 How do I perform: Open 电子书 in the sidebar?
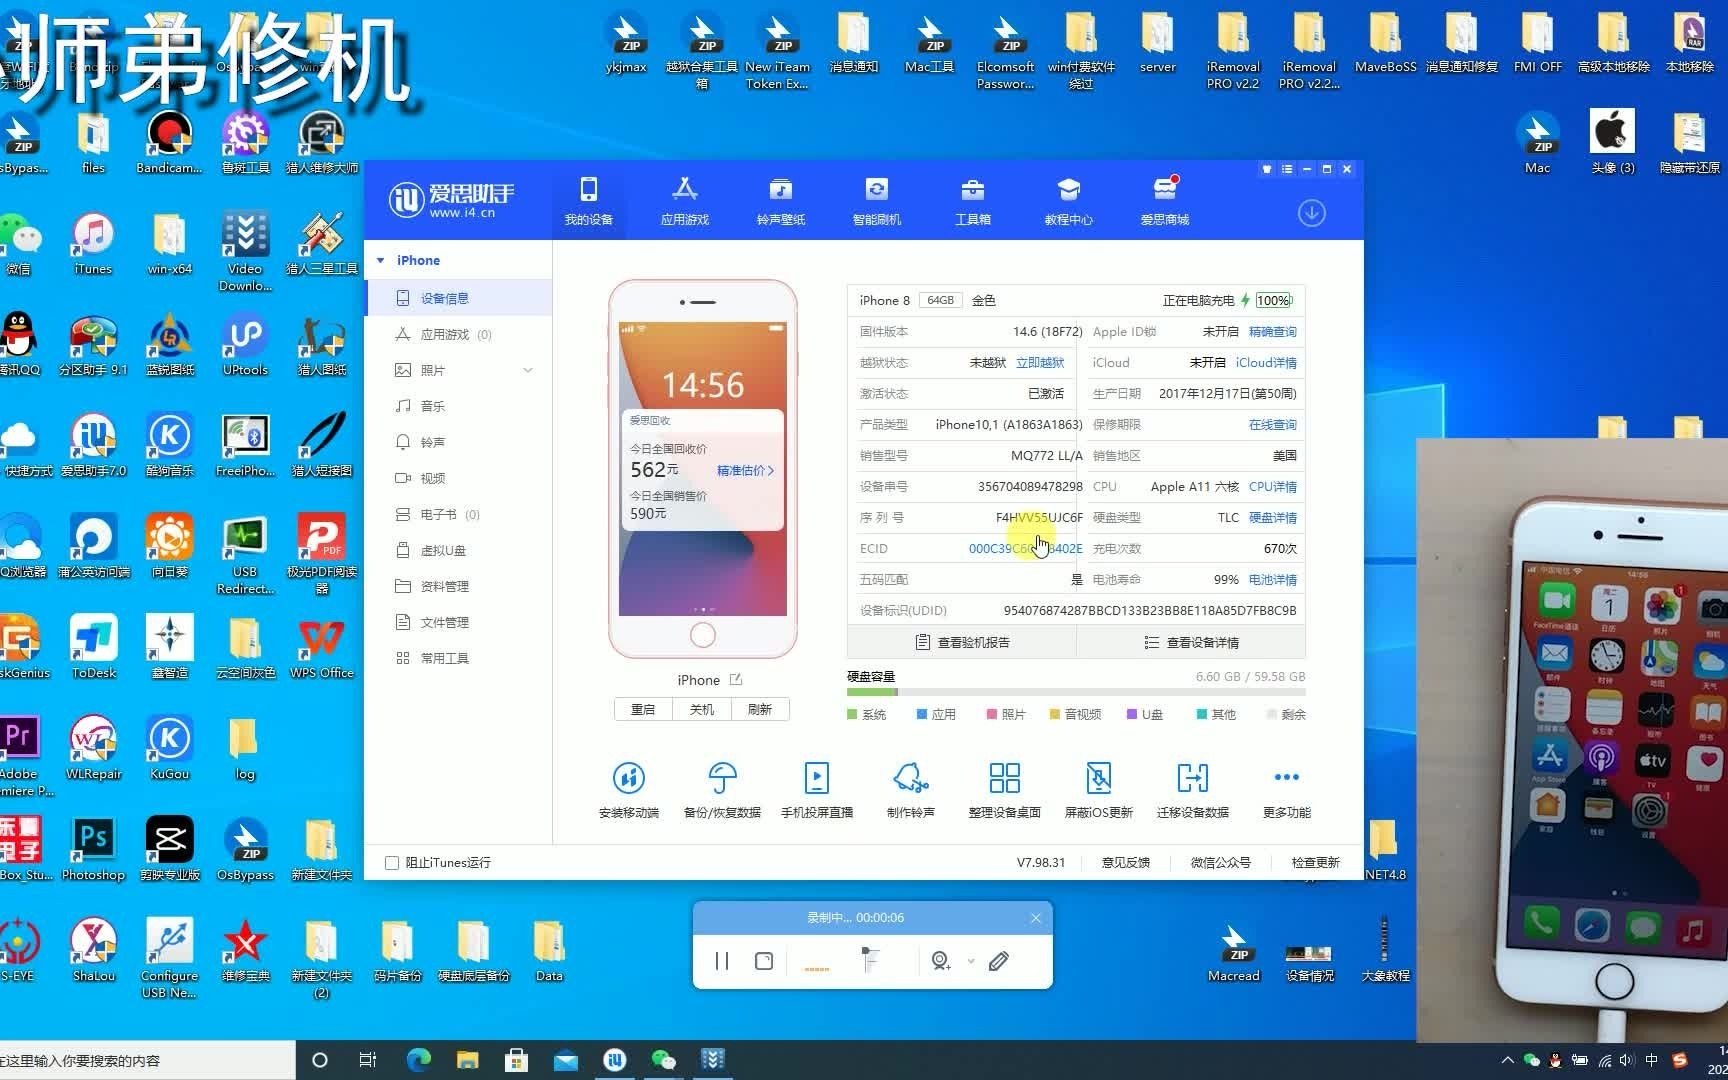(458, 514)
